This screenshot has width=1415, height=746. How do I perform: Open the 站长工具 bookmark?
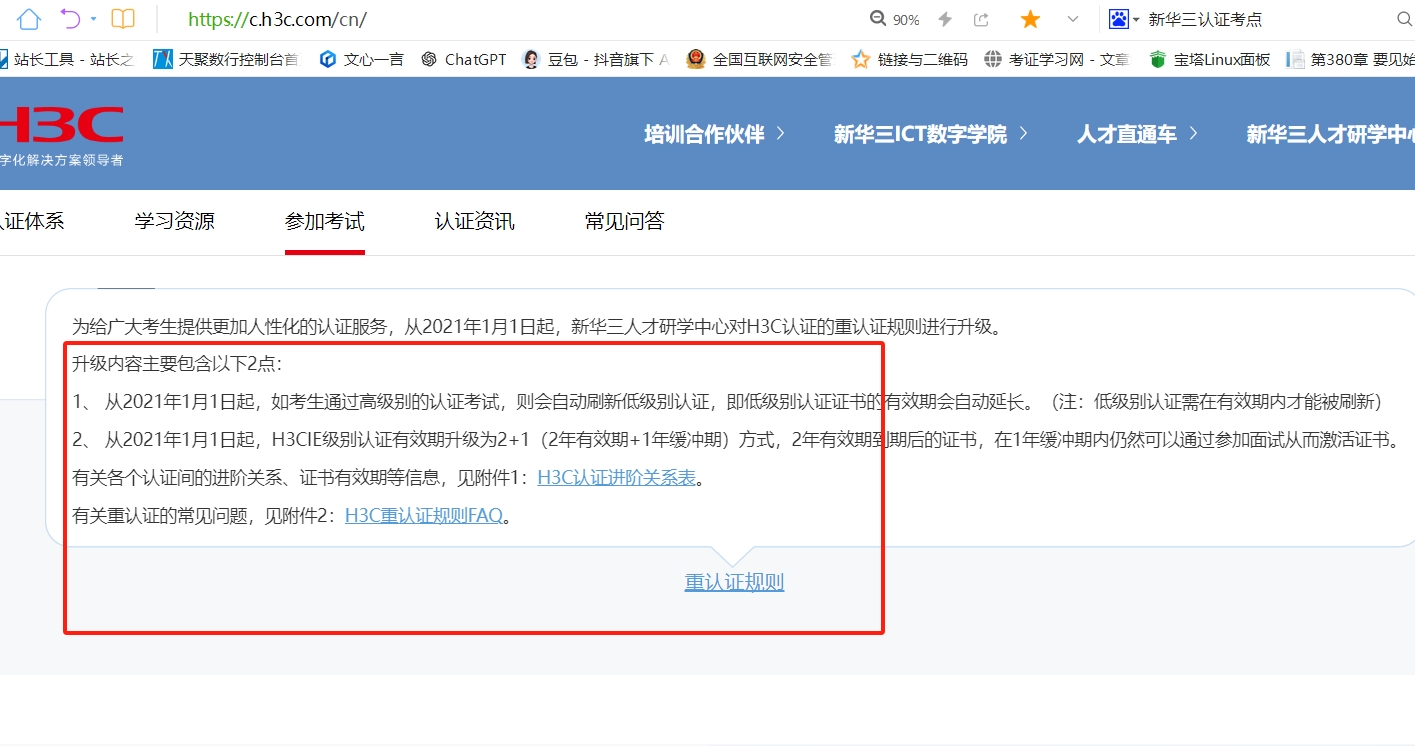click(x=66, y=60)
